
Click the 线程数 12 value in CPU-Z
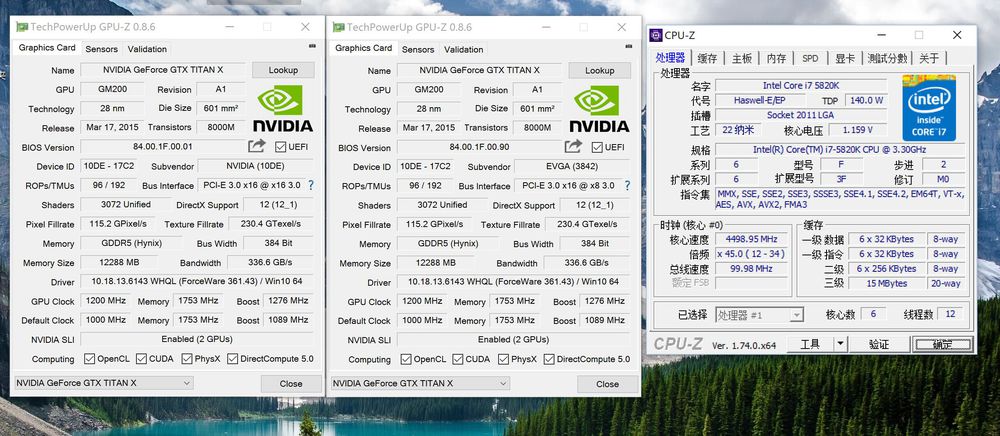tap(950, 314)
